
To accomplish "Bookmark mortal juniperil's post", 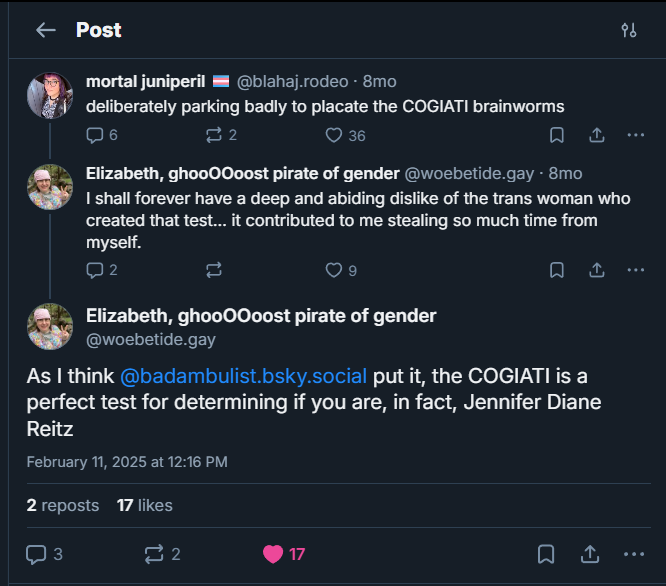I will (x=557, y=135).
